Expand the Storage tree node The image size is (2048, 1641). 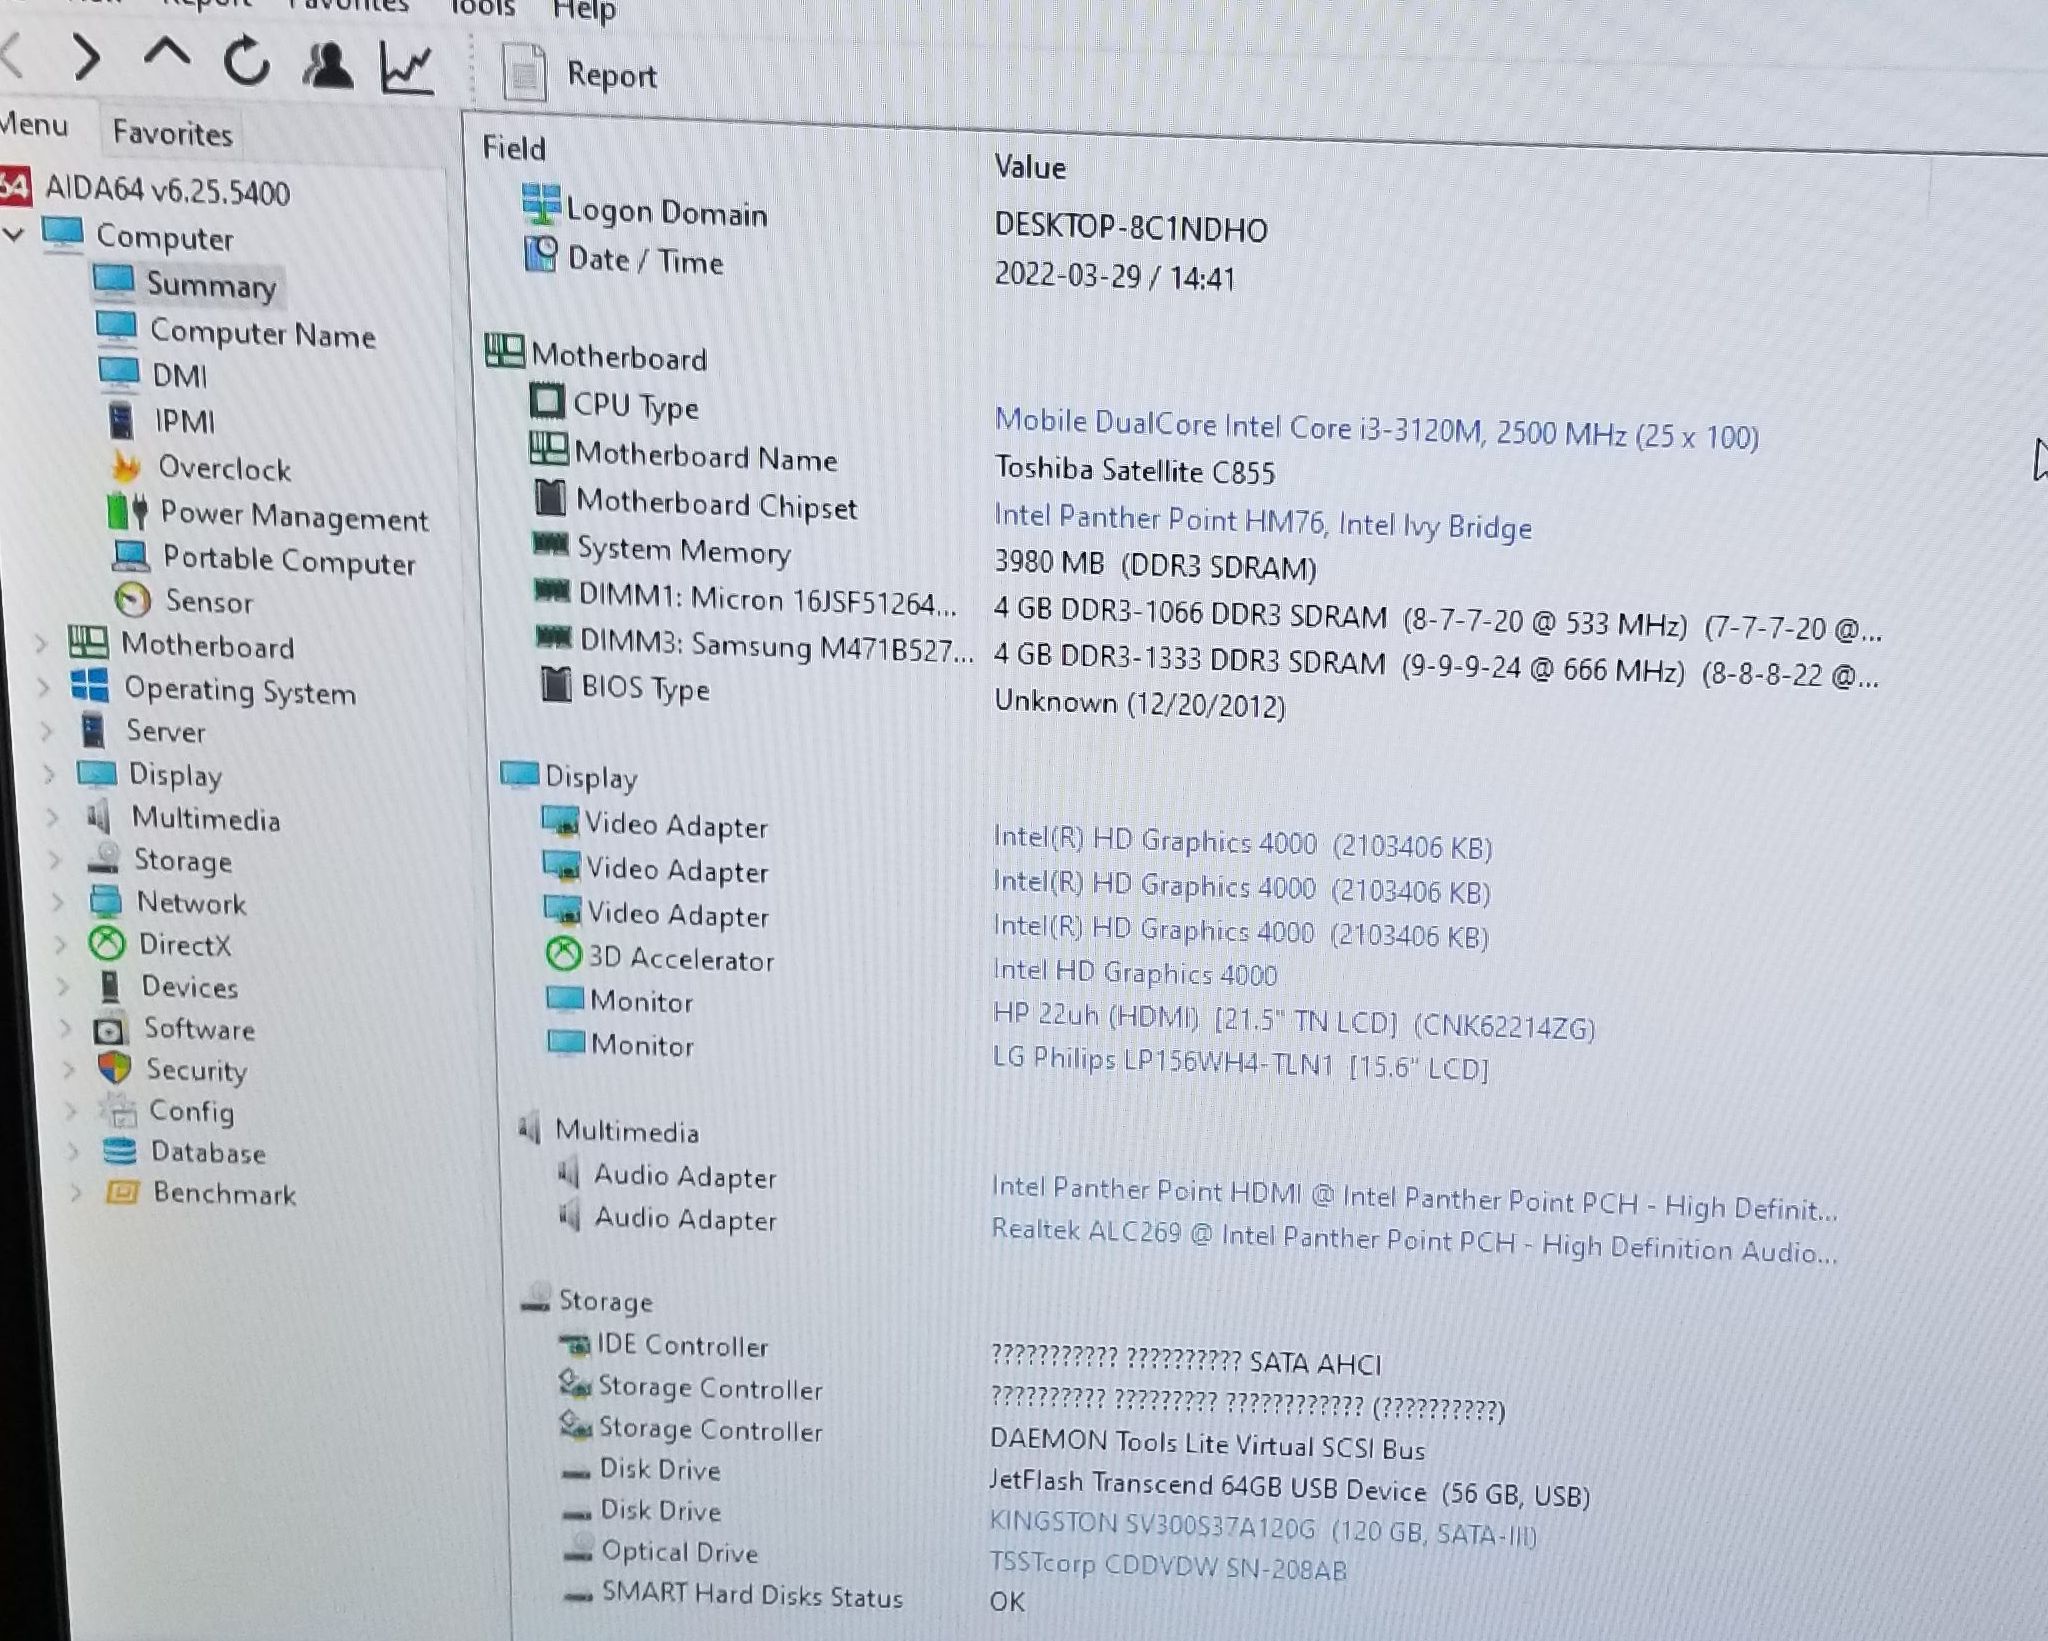54,859
